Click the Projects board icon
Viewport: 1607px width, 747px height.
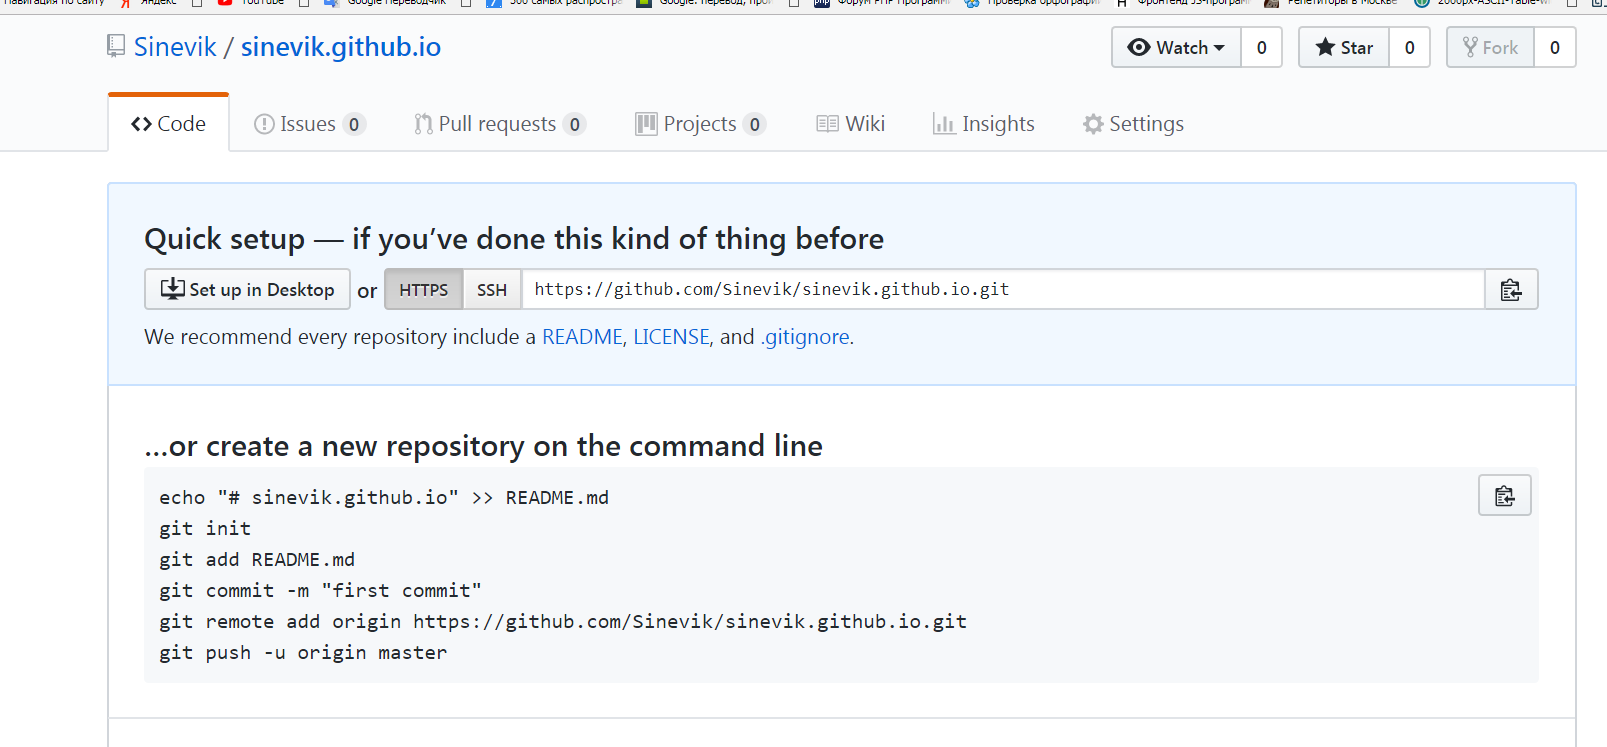click(647, 124)
